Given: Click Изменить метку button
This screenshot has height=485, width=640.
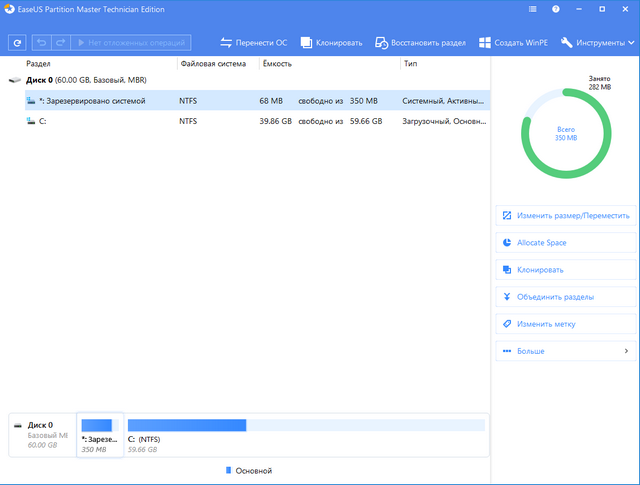Looking at the screenshot, I should (x=566, y=324).
